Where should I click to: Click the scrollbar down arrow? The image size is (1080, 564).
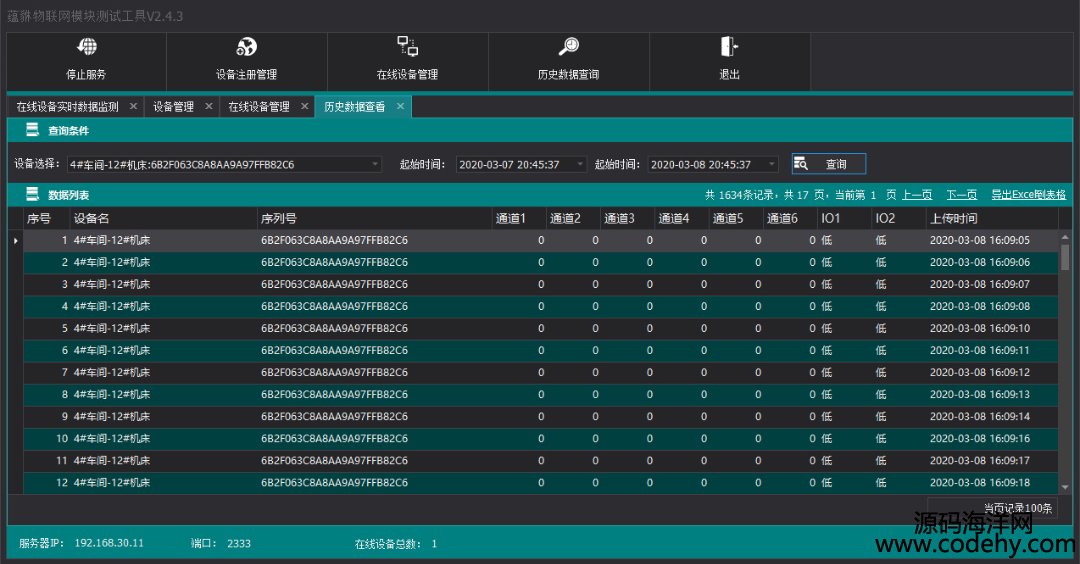pos(1065,487)
